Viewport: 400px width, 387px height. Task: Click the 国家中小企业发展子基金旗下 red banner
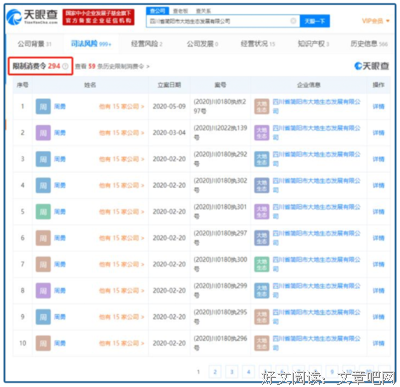pos(99,17)
